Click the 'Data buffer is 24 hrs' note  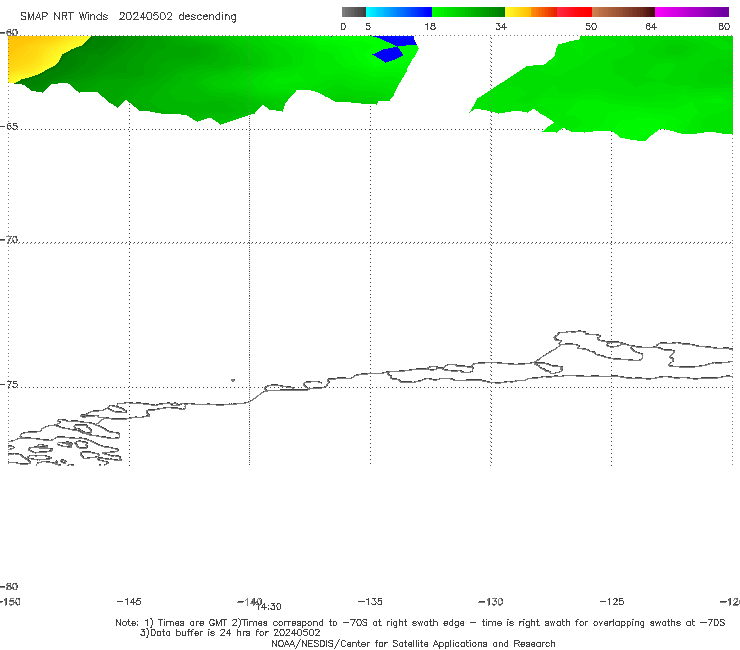pyautogui.click(x=231, y=633)
